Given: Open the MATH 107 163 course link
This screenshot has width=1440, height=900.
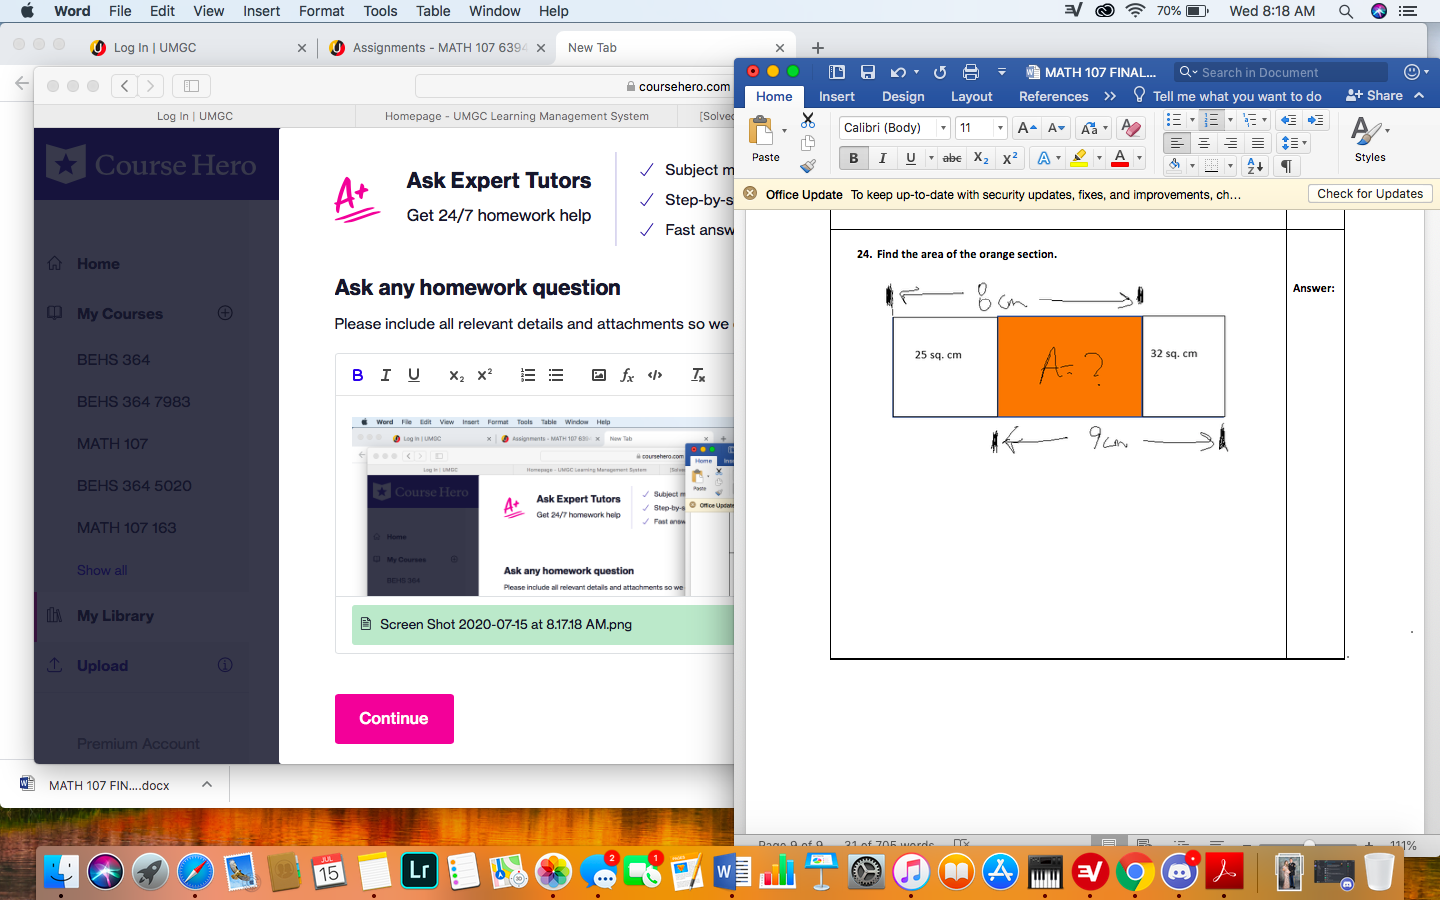Looking at the screenshot, I should (127, 528).
